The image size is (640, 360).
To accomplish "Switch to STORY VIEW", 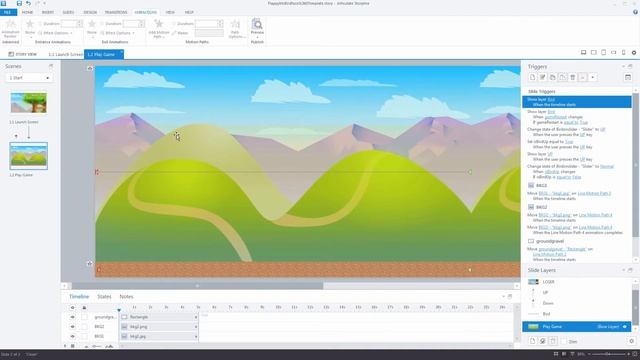I will [x=23, y=54].
